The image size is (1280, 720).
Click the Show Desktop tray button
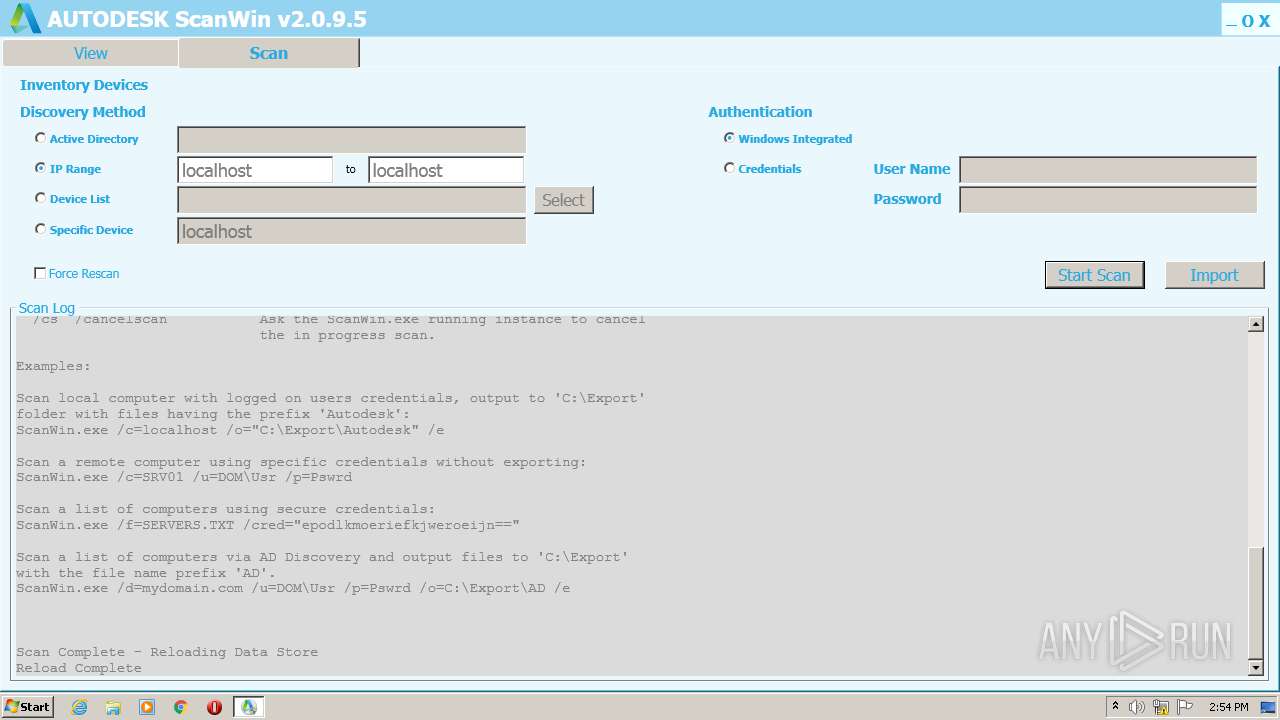[x=1268, y=707]
